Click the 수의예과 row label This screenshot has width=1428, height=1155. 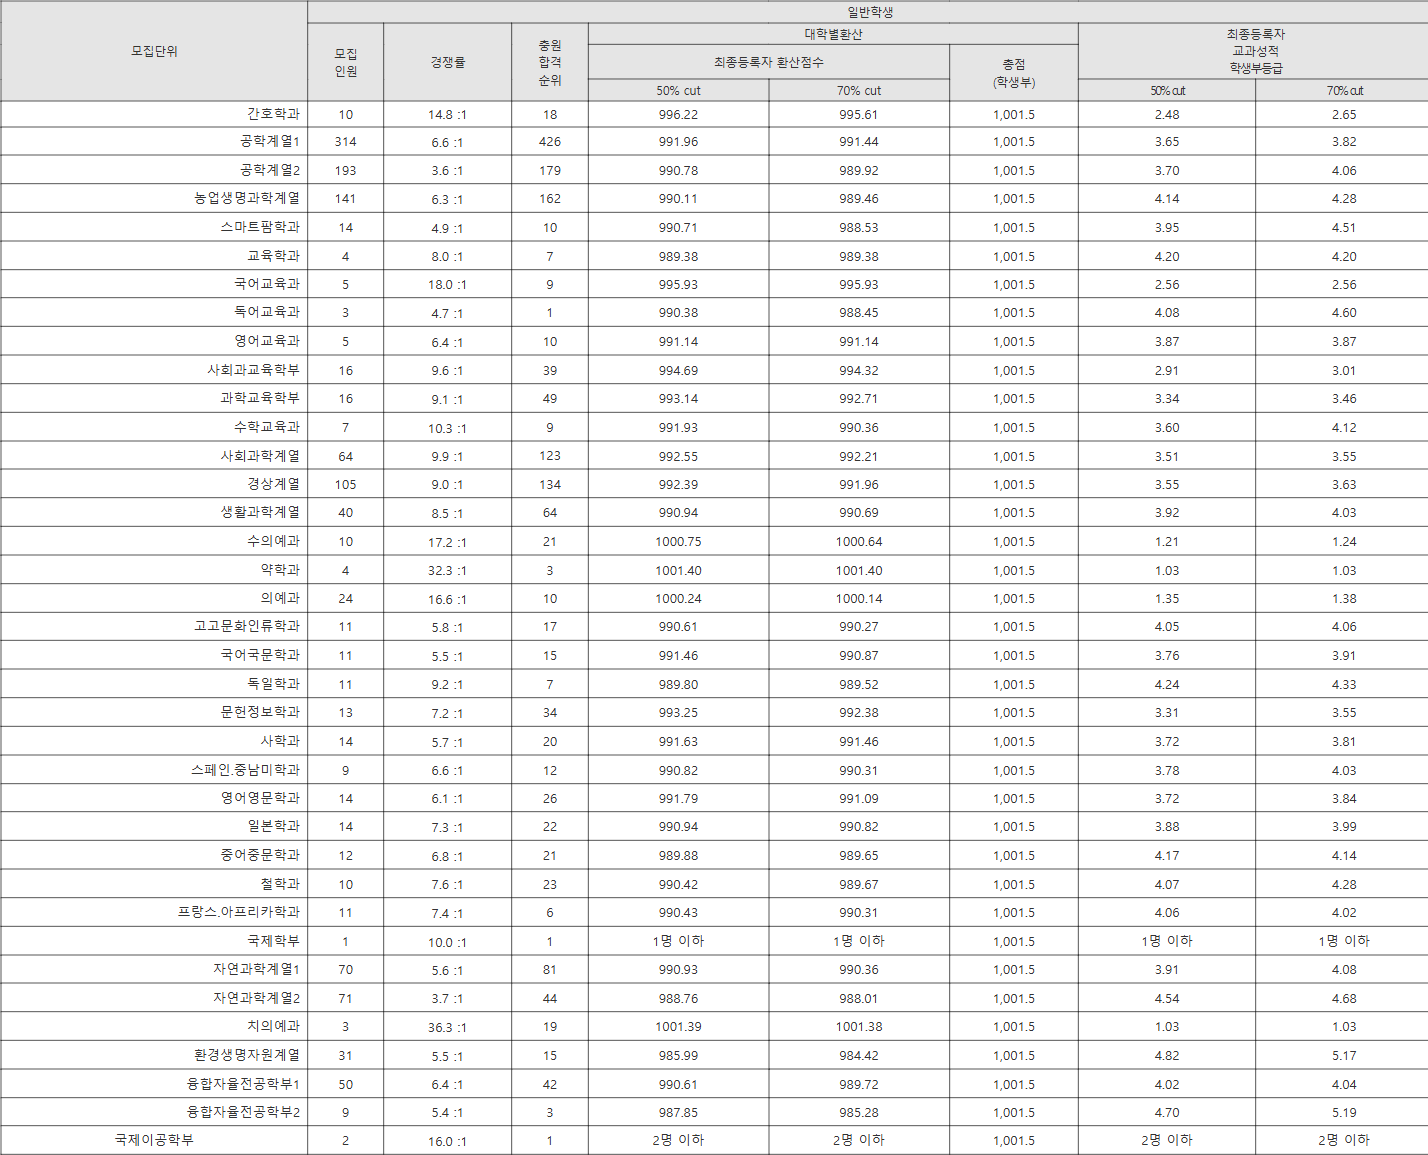(273, 541)
